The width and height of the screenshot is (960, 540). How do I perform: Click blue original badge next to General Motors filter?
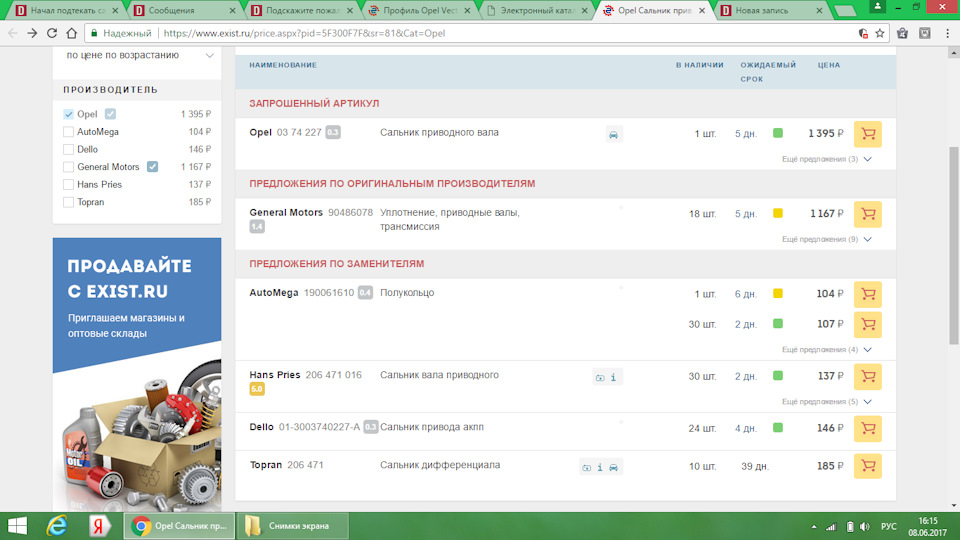152,167
